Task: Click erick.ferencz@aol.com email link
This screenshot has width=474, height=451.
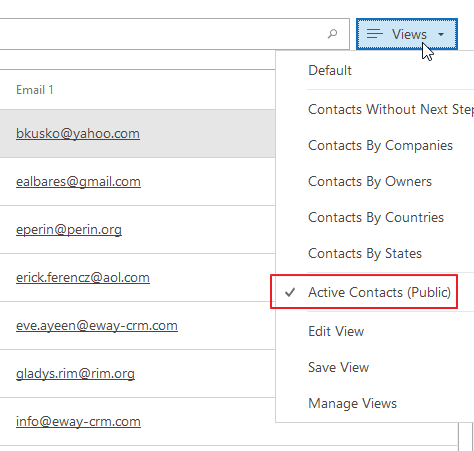Action: click(83, 278)
